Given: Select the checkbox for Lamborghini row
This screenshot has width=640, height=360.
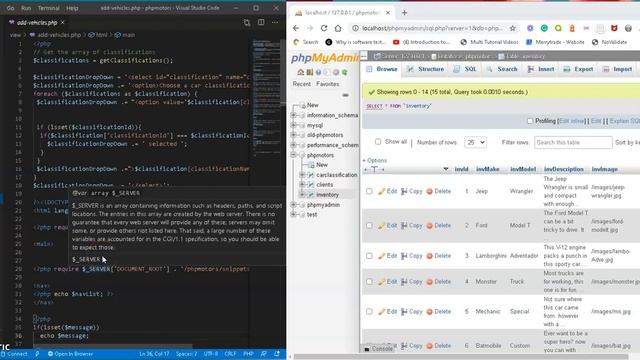Looking at the screenshot, I should (369, 256).
